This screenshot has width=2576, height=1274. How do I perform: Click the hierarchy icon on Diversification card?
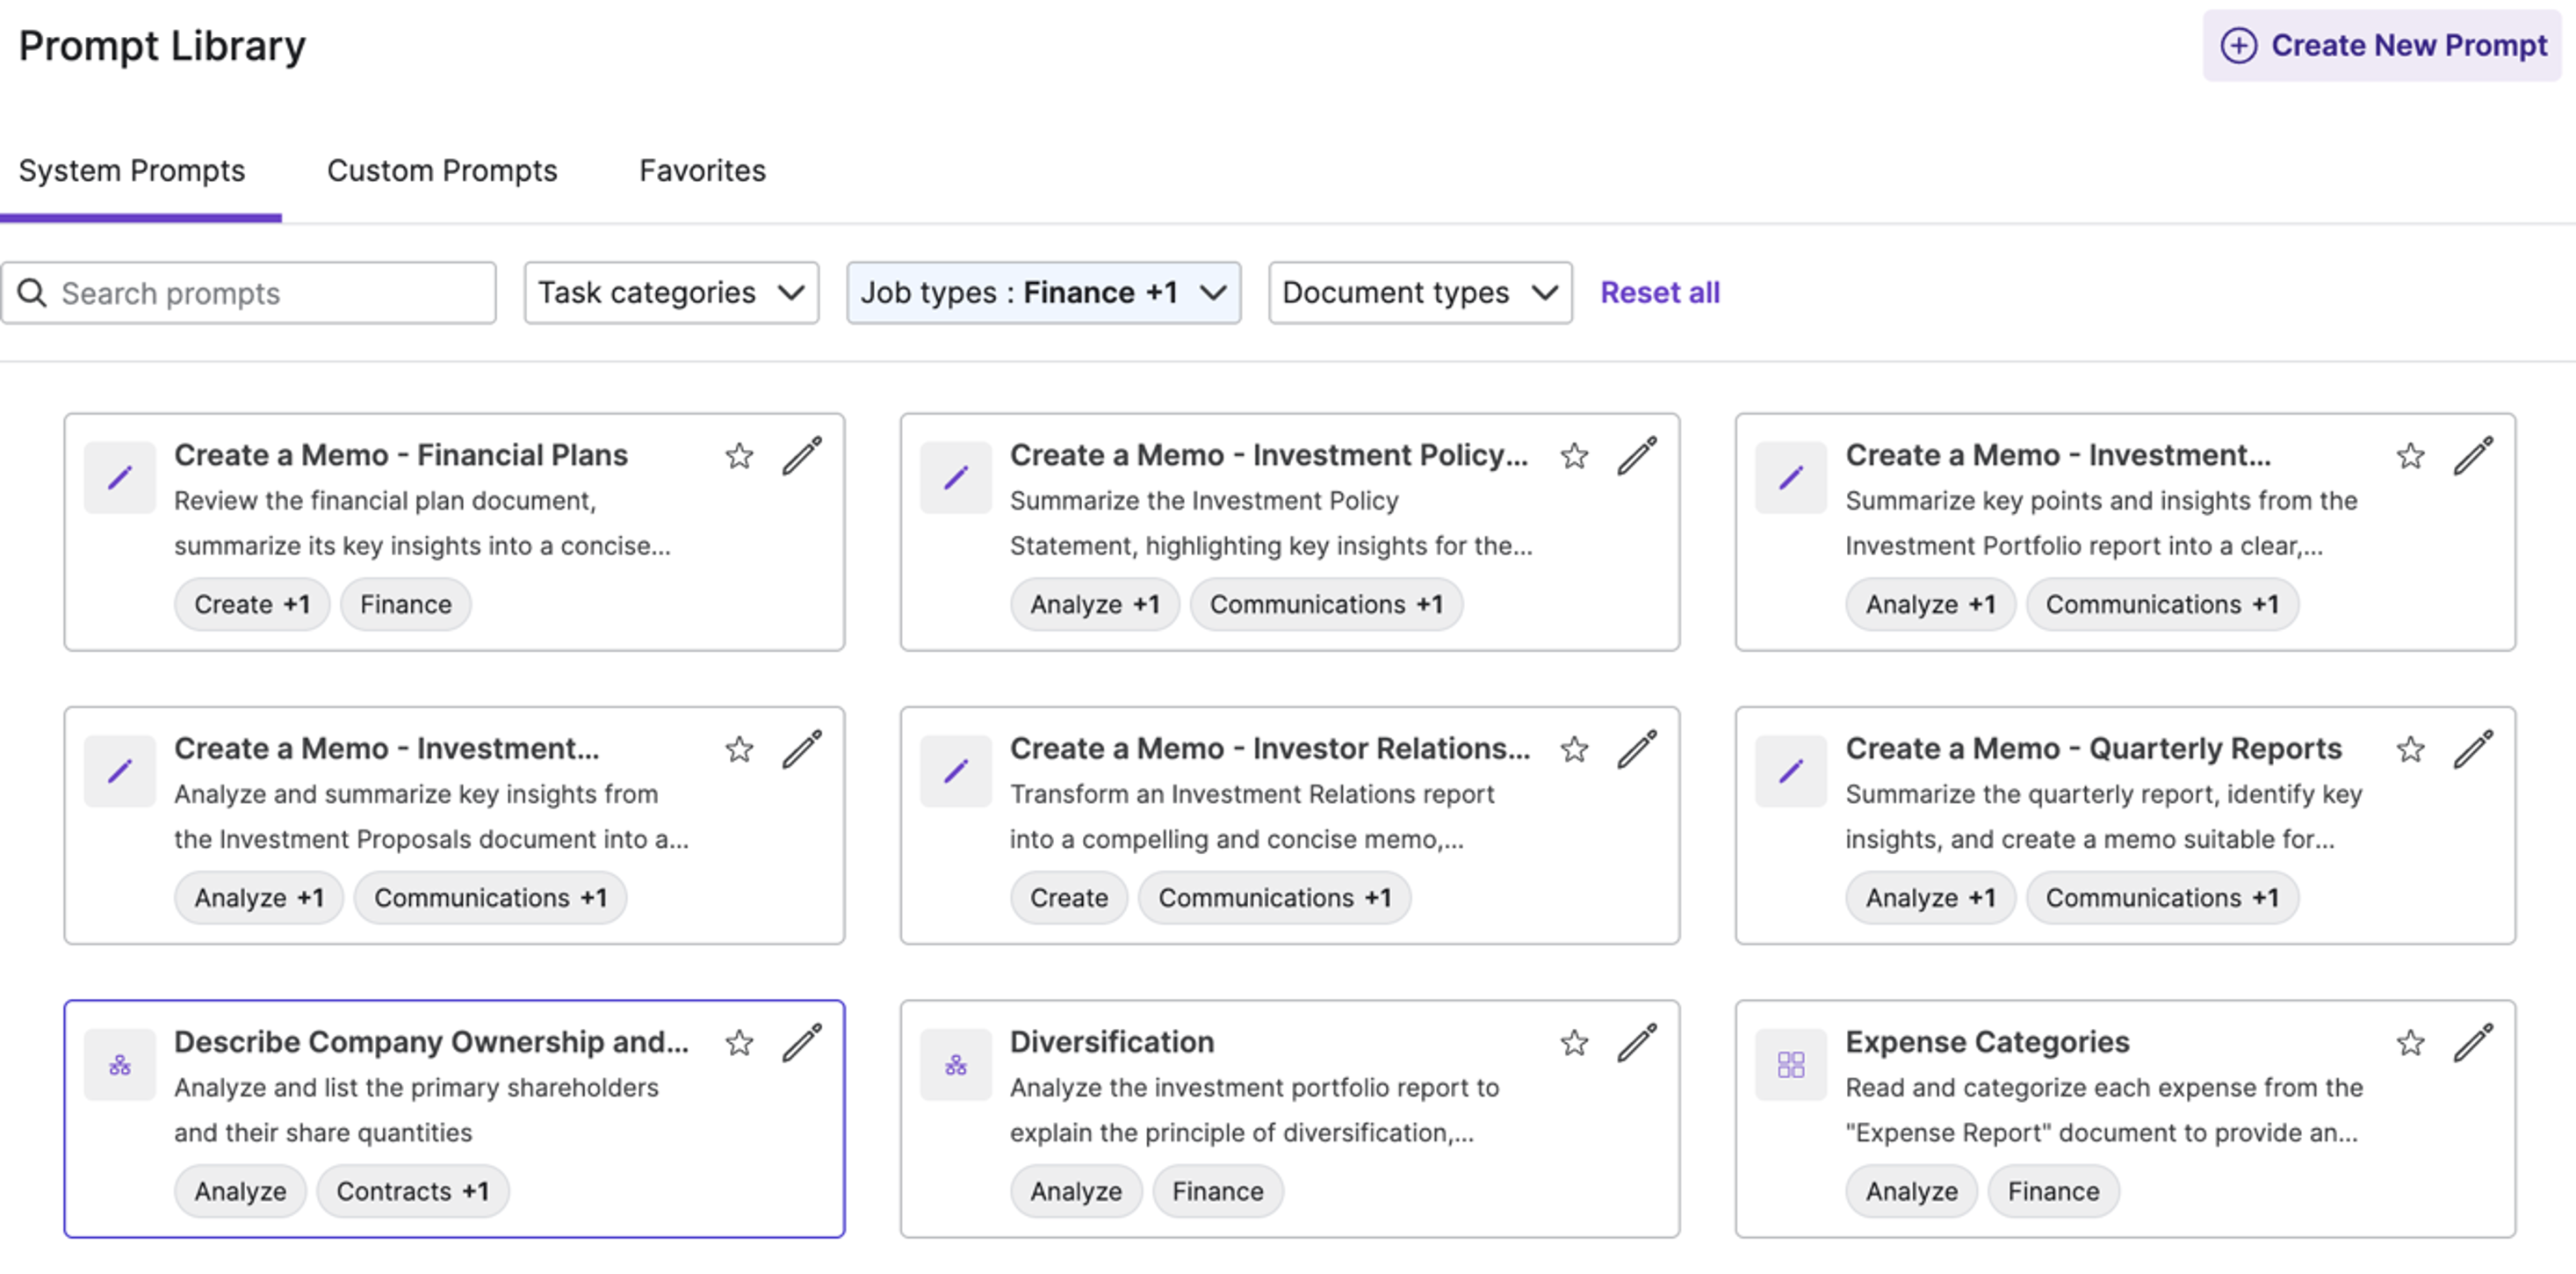click(x=955, y=1065)
